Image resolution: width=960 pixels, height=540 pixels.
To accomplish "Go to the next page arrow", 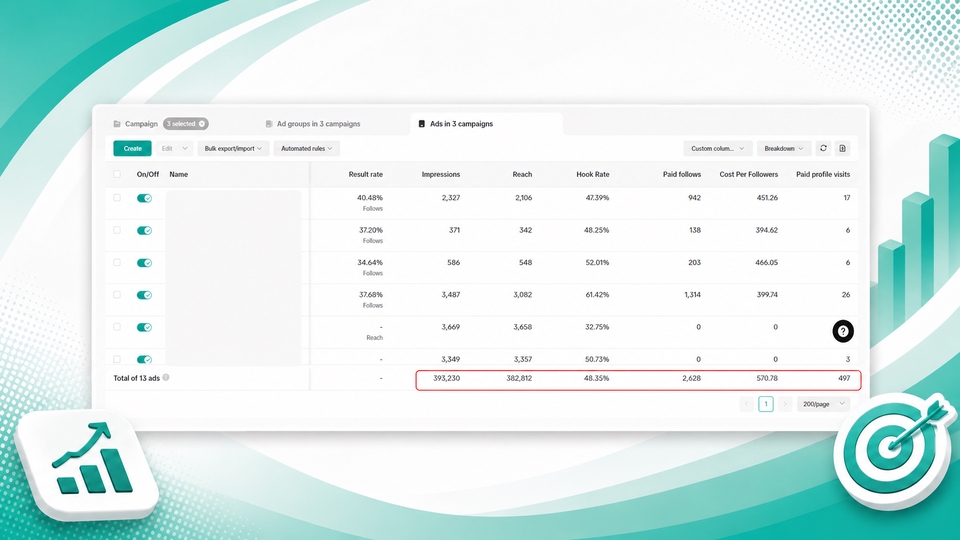I will pyautogui.click(x=785, y=404).
